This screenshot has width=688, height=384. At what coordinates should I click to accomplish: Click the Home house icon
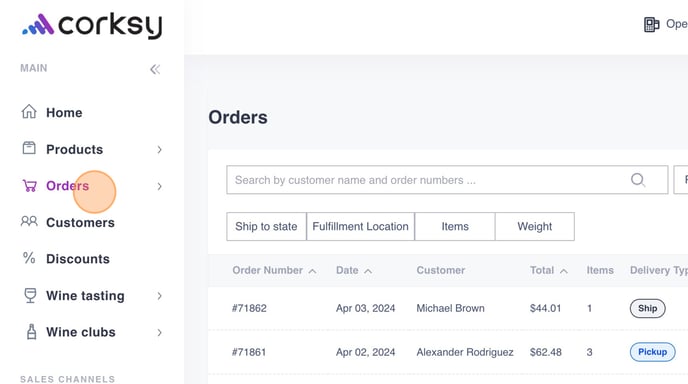(x=29, y=111)
